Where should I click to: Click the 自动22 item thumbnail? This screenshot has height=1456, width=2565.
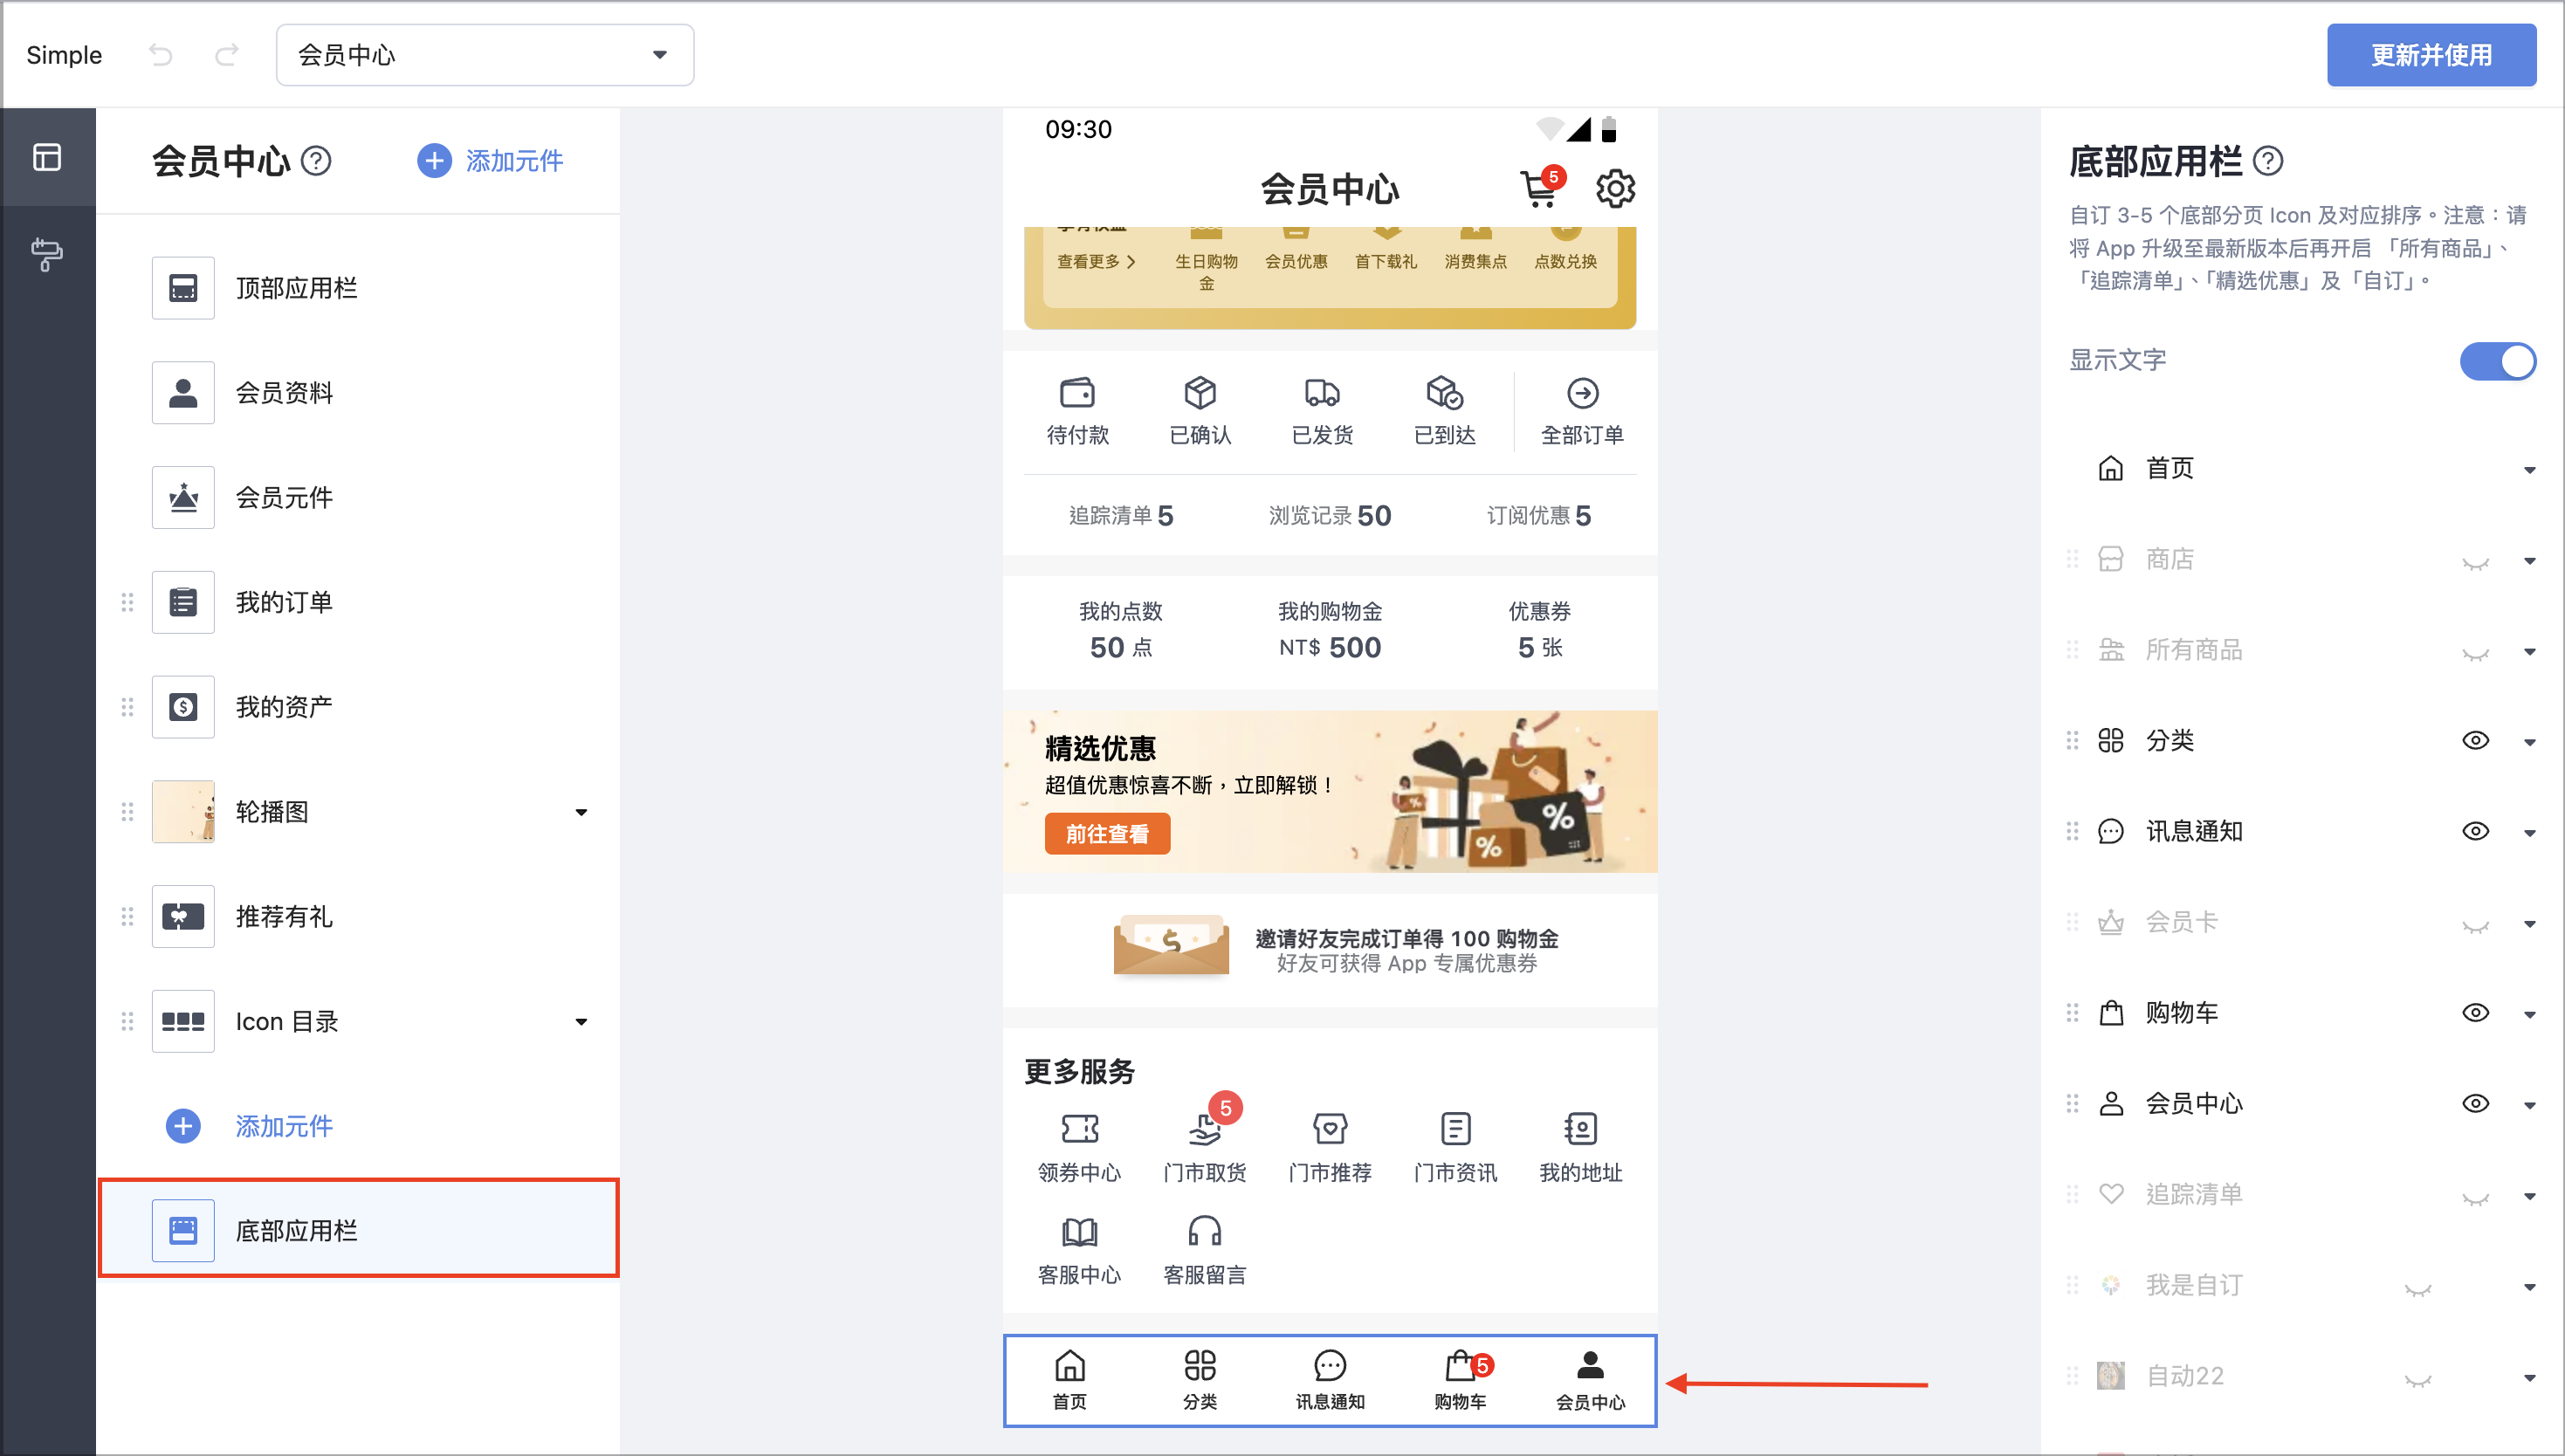click(x=2110, y=1376)
